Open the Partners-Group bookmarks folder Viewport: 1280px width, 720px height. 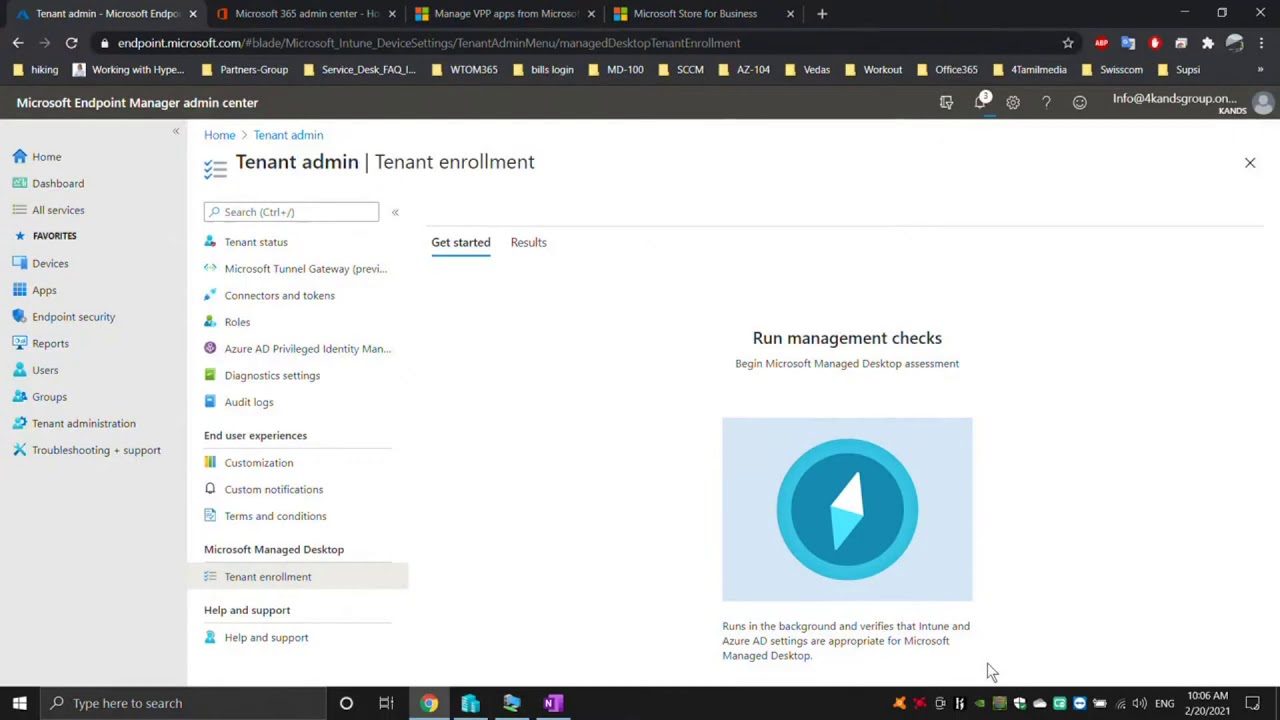click(245, 70)
